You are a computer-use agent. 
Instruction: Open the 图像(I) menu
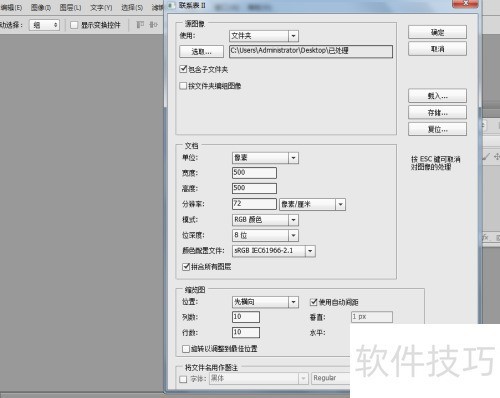click(41, 7)
